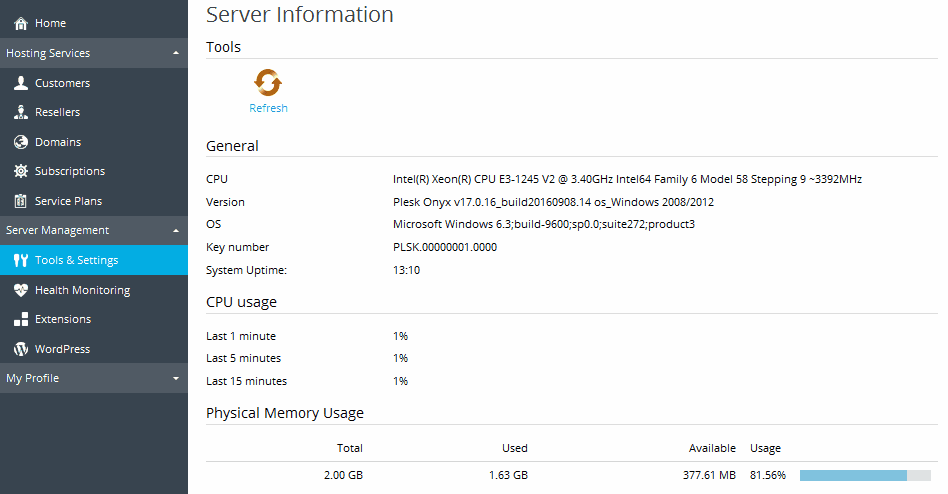
Task: Open Tools & Settings menu item
Action: tap(76, 260)
